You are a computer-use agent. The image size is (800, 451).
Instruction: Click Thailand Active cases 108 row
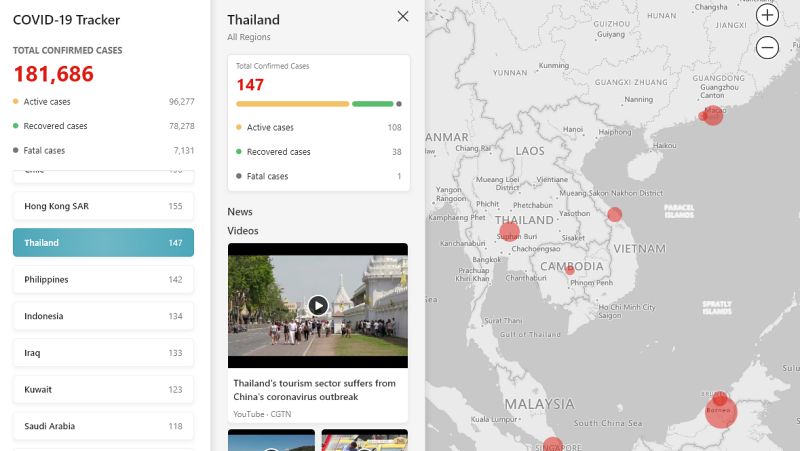[x=318, y=128]
